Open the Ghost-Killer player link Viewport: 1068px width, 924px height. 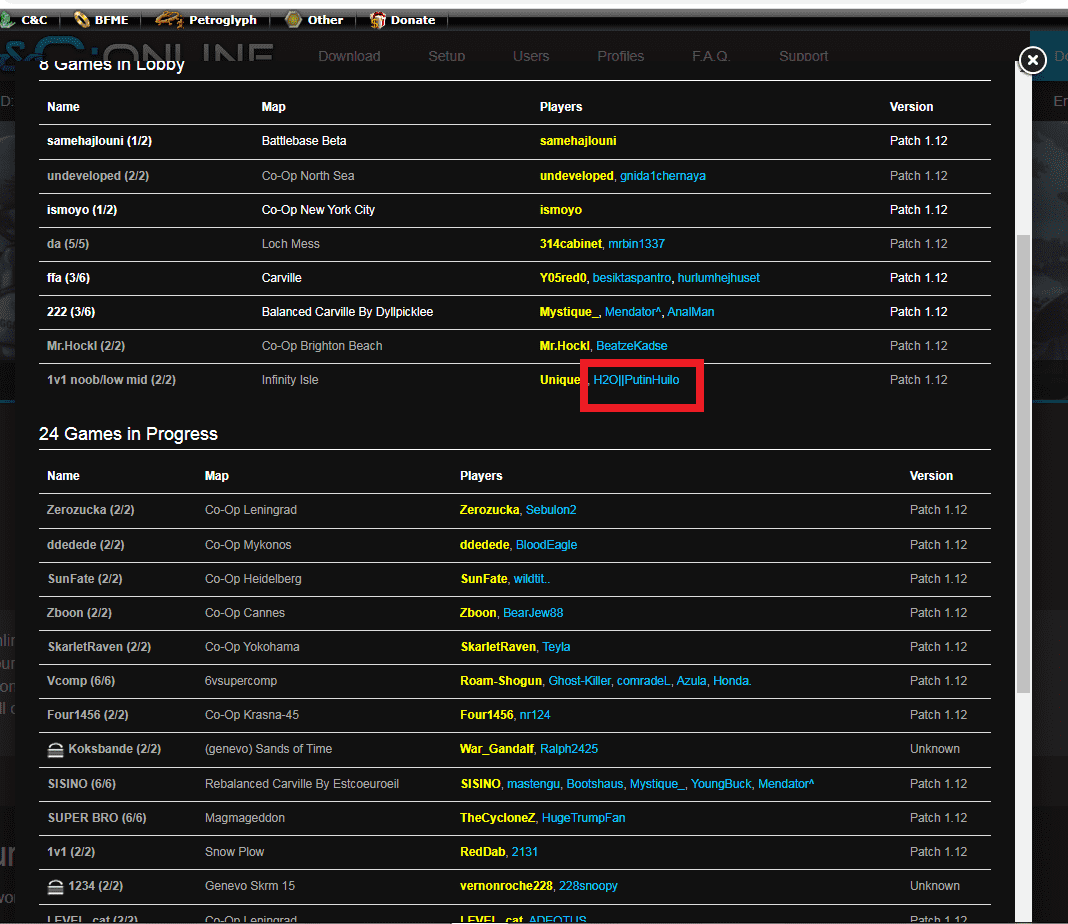pyautogui.click(x=579, y=681)
